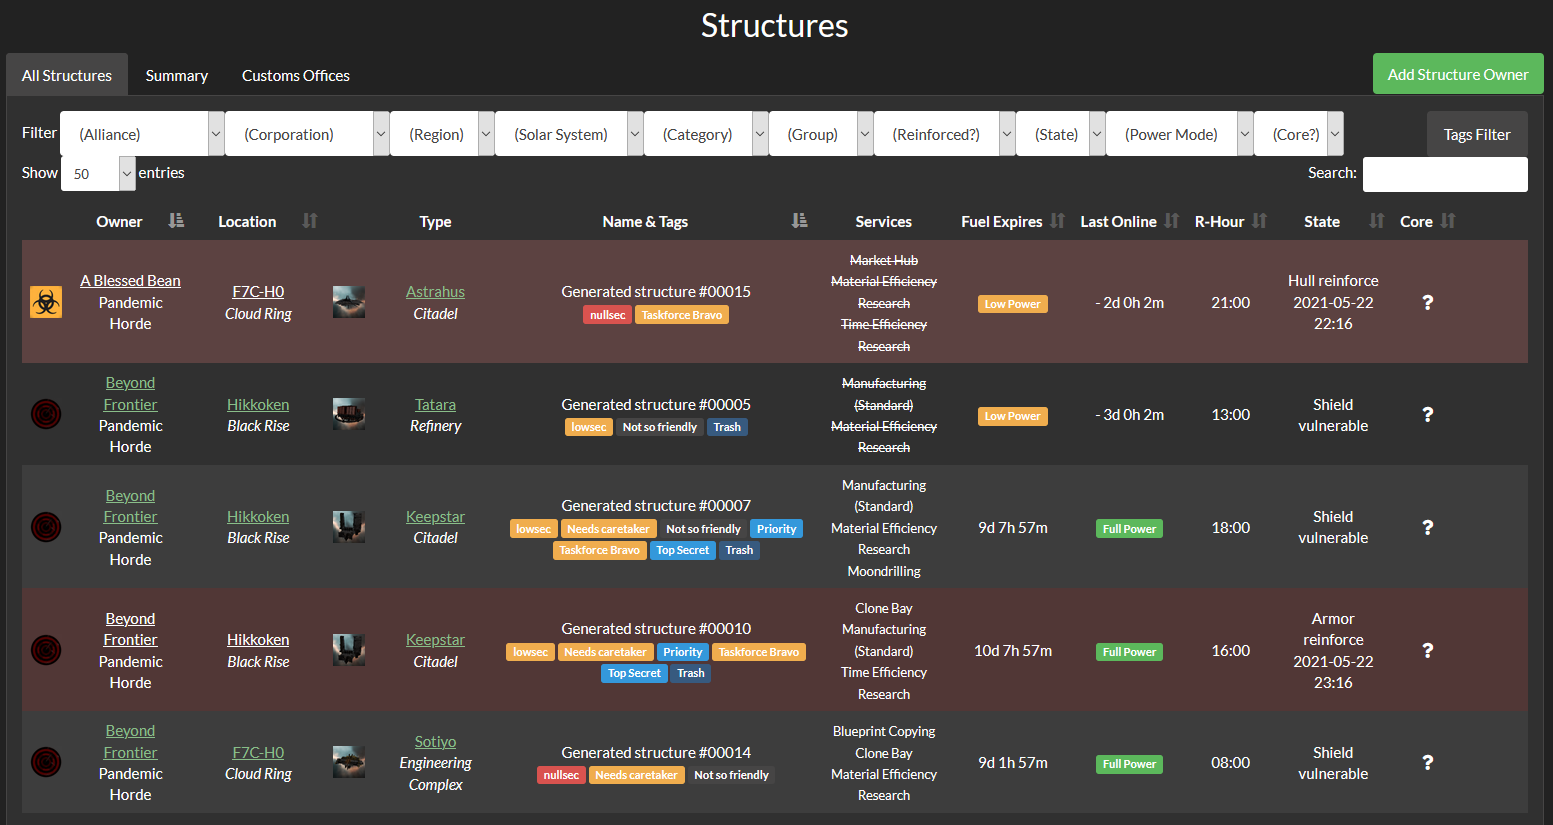Click the Beyond Frontier corporation logo beside Hikkoken Tatara
Image resolution: width=1553 pixels, height=825 pixels.
(x=45, y=414)
